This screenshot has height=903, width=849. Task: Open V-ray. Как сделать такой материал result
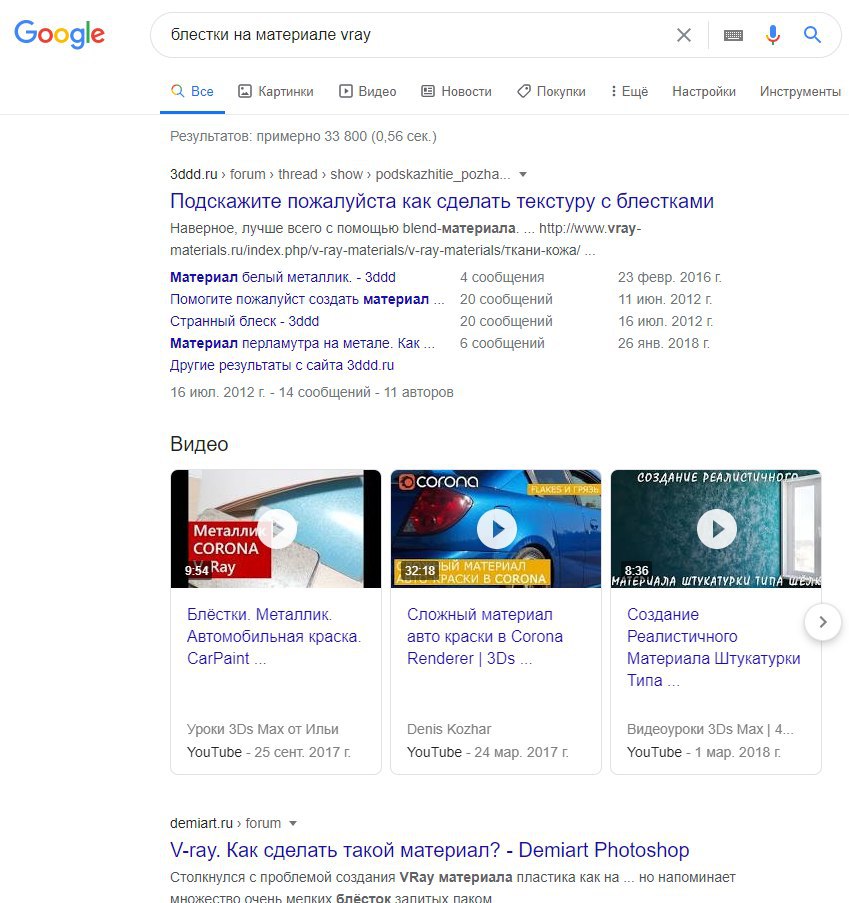[430, 850]
